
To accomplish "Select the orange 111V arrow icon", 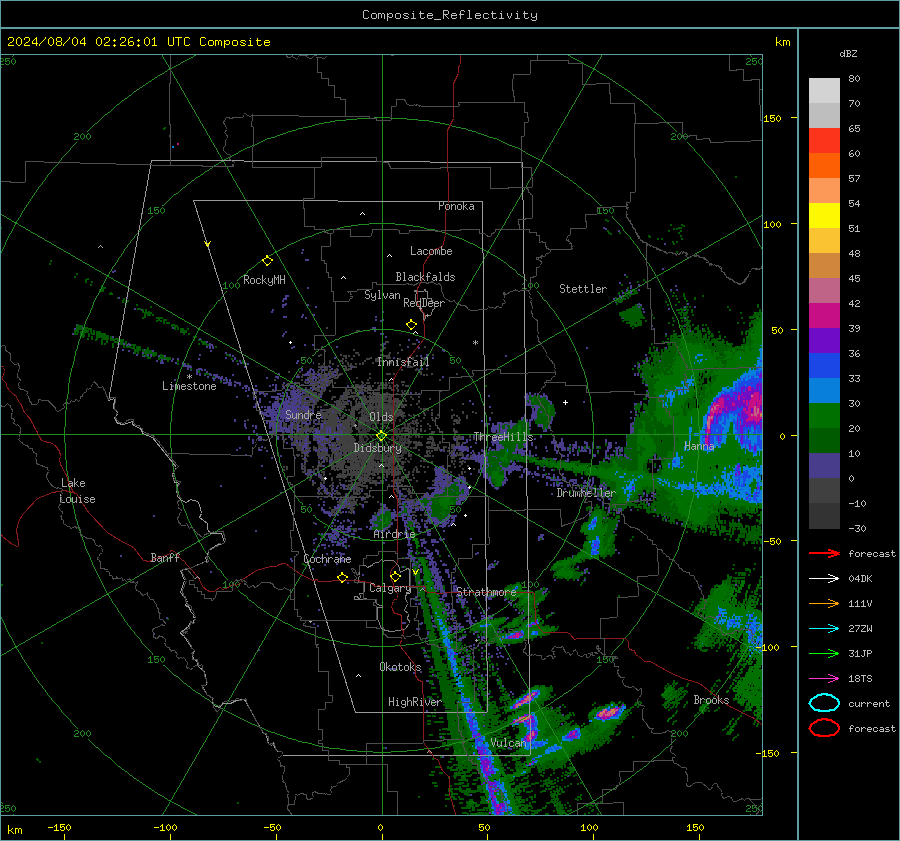I will (824, 603).
